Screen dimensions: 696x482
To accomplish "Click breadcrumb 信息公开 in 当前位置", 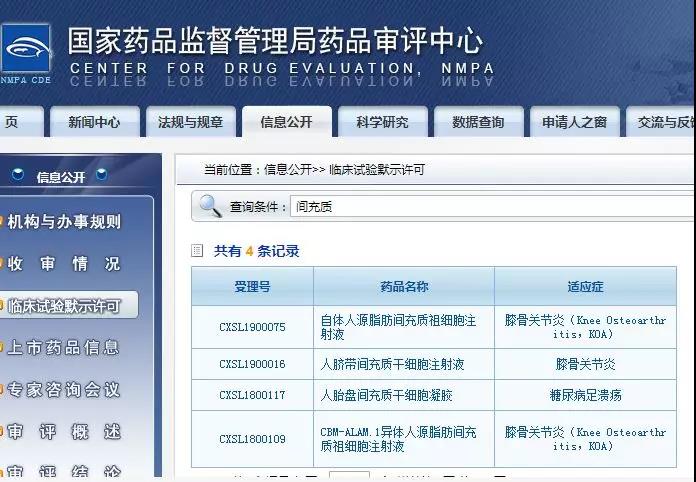I will pyautogui.click(x=288, y=170).
